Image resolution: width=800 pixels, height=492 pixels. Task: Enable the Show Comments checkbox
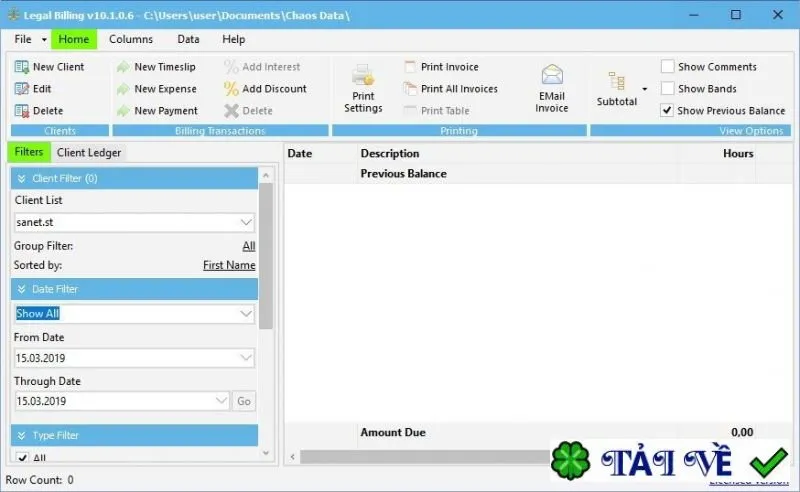pos(667,66)
